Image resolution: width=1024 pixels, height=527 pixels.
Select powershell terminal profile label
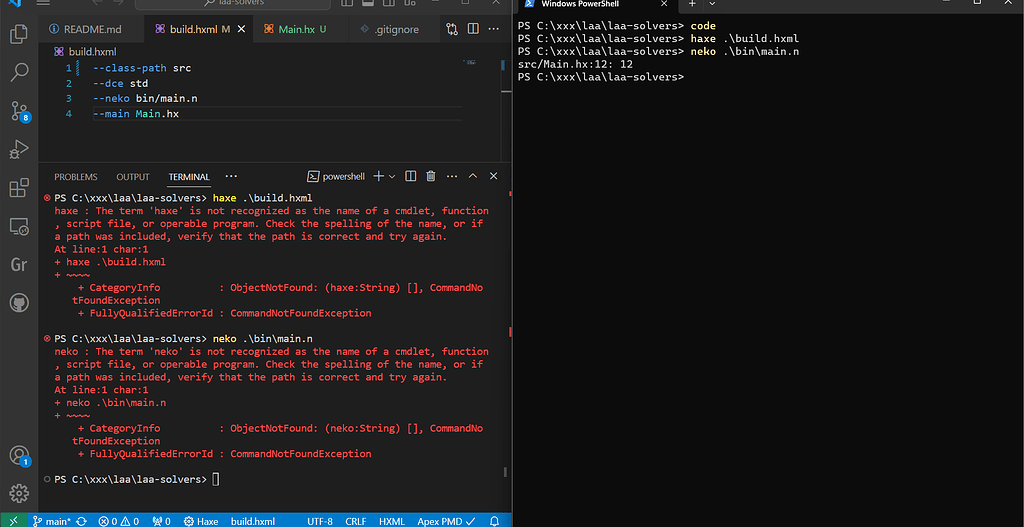tap(336, 176)
